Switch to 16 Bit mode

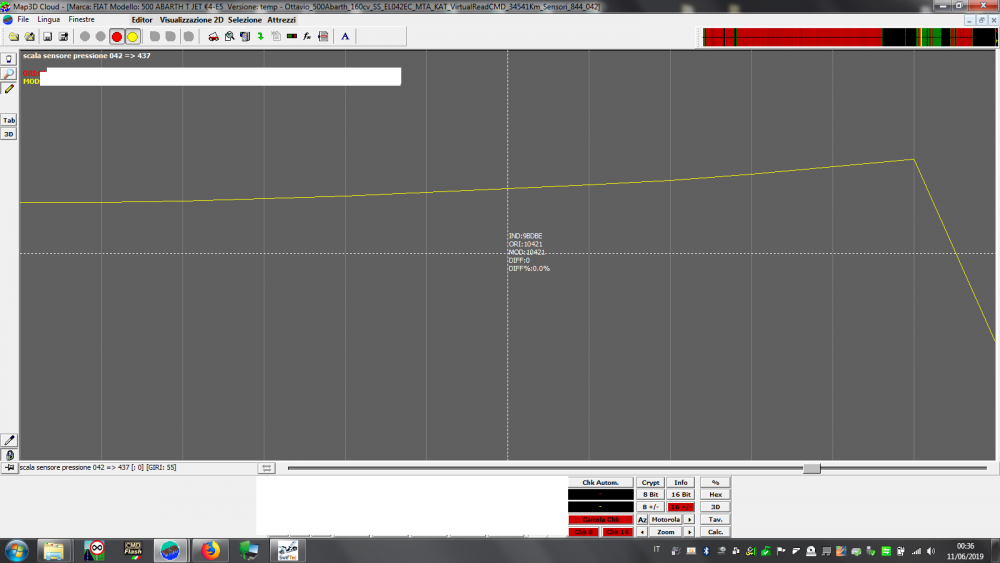(x=680, y=495)
